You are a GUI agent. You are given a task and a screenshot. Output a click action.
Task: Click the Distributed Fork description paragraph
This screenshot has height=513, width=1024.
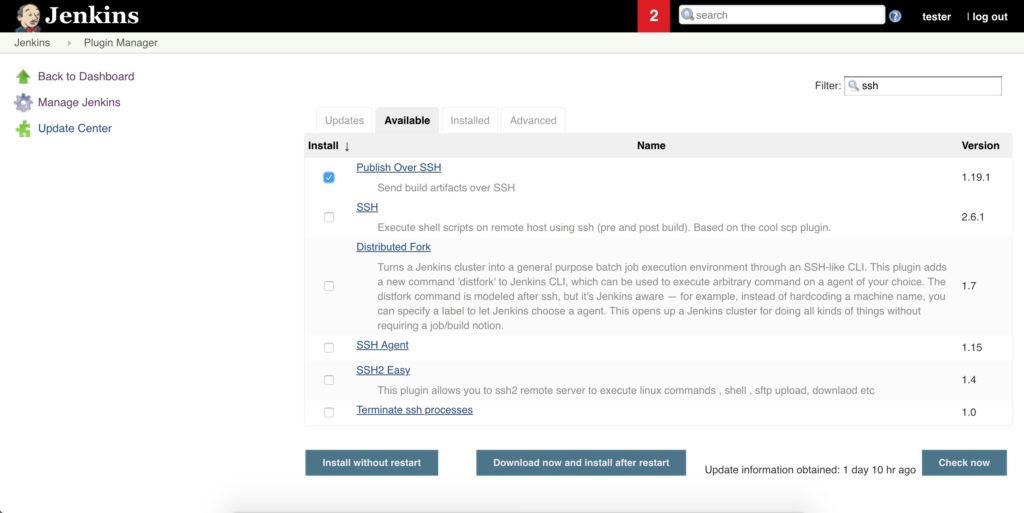click(x=662, y=296)
